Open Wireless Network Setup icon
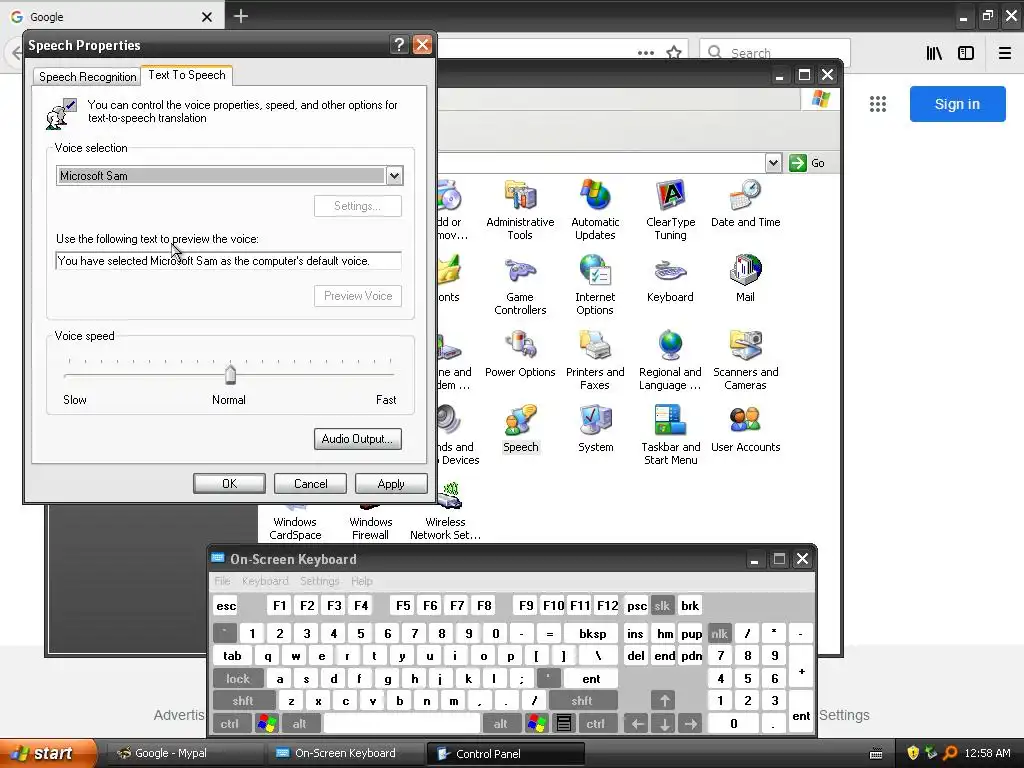Screen dimensions: 1024x768 coord(445,512)
